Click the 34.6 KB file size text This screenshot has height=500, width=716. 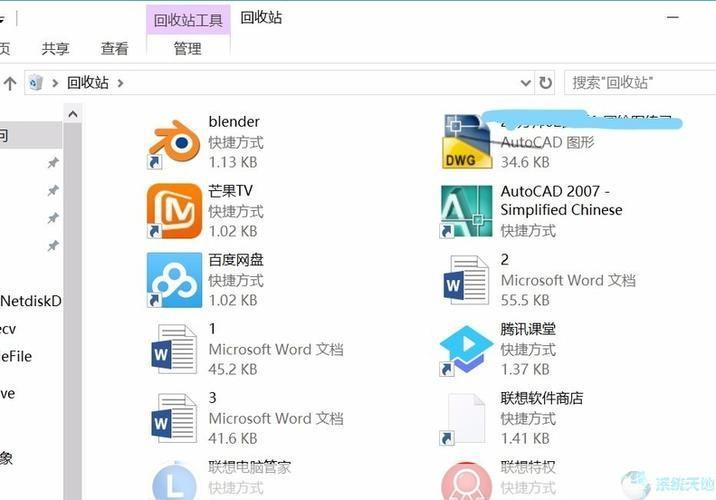(525, 162)
